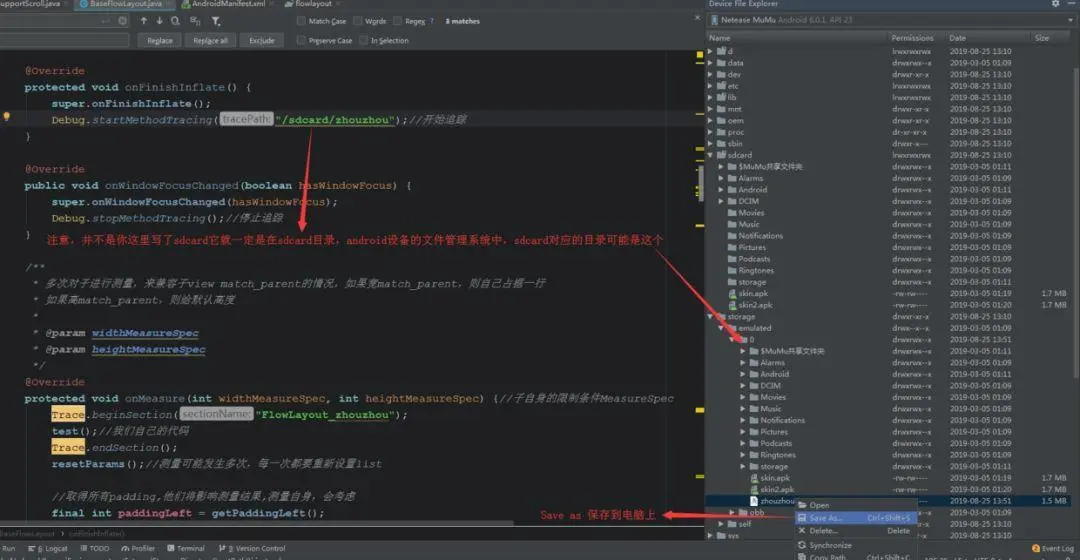The height and width of the screenshot is (560, 1080).
Task: Open search history icon in find field
Action: [x=123, y=21]
